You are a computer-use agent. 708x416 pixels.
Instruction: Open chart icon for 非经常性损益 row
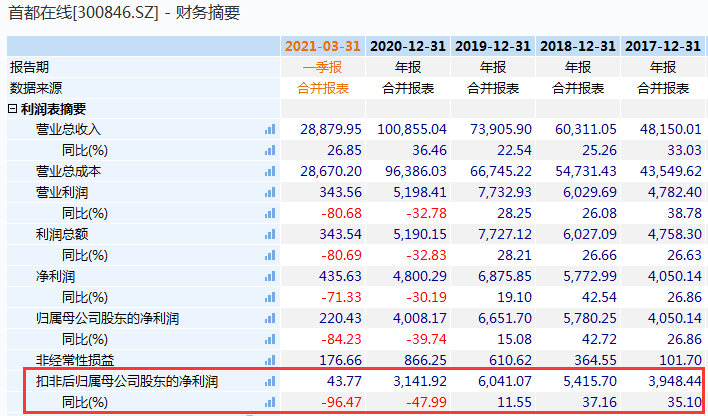coord(270,360)
